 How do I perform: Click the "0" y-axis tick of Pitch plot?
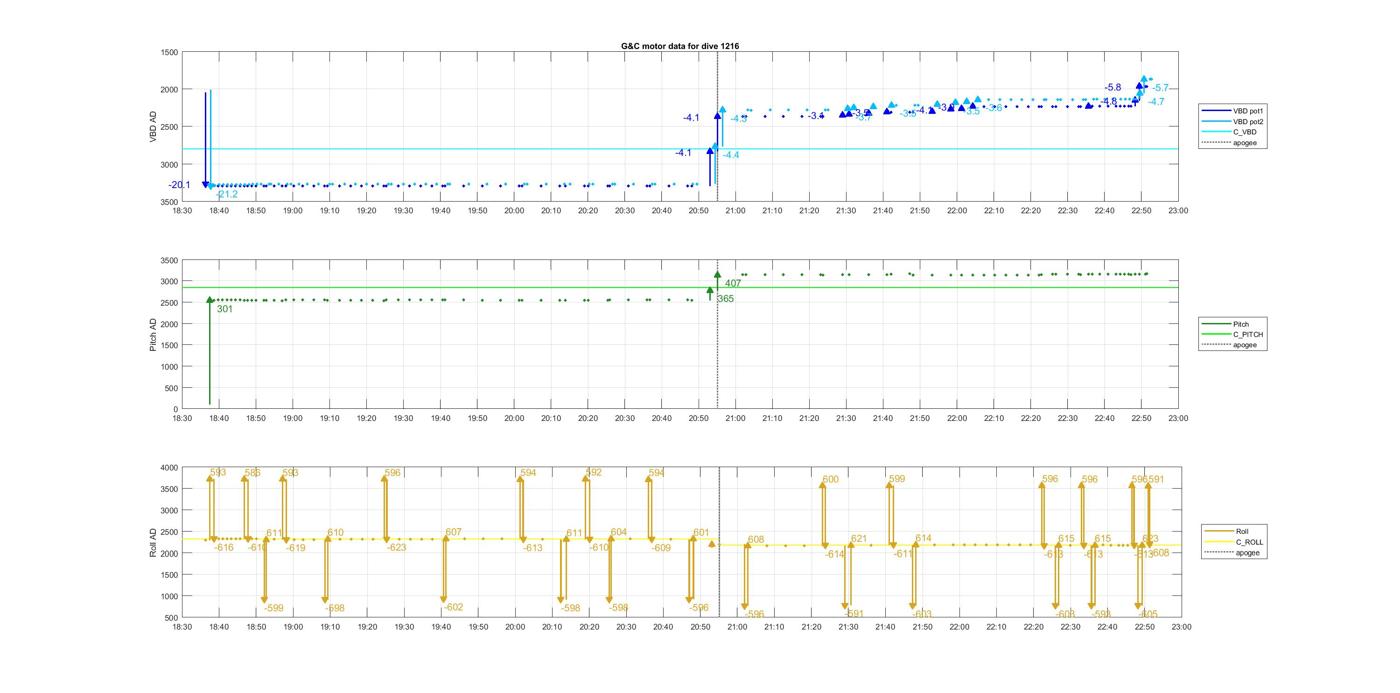176,410
